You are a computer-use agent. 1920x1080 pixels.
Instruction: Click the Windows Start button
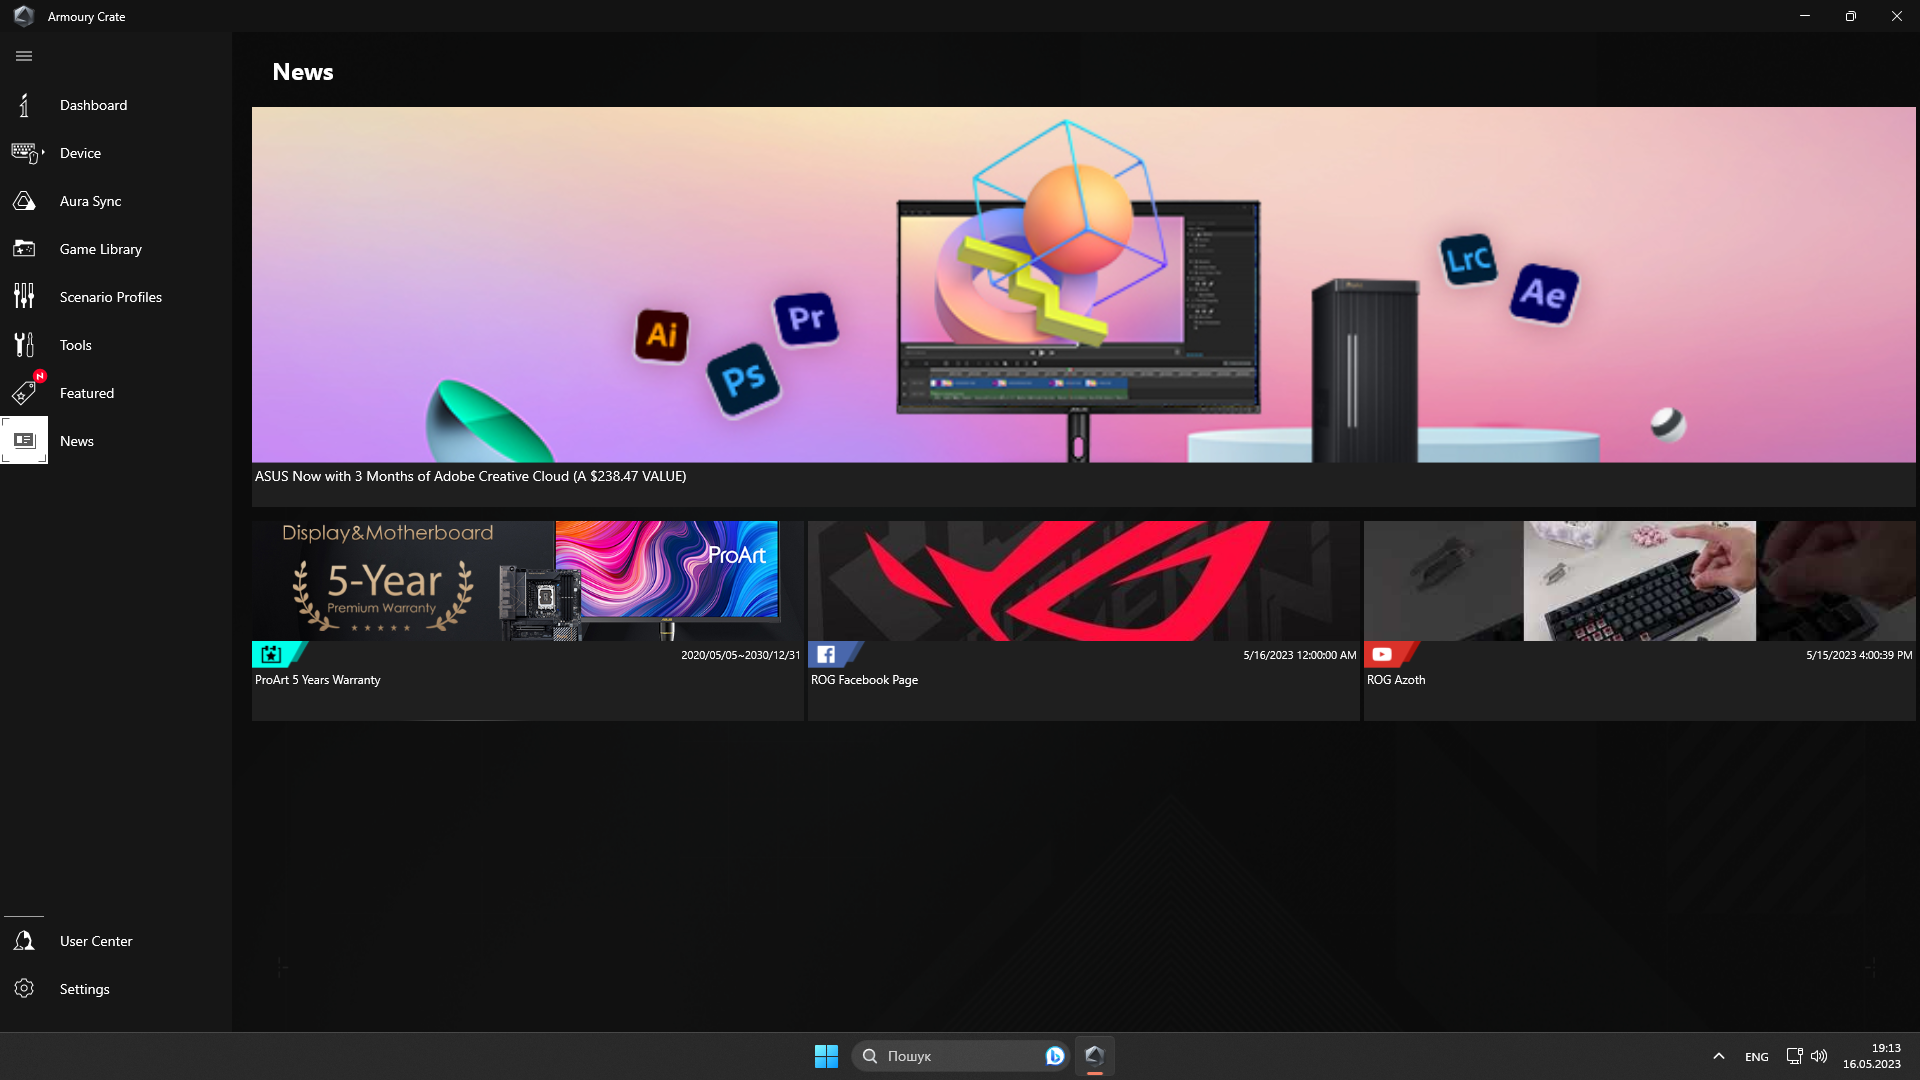click(x=826, y=1056)
